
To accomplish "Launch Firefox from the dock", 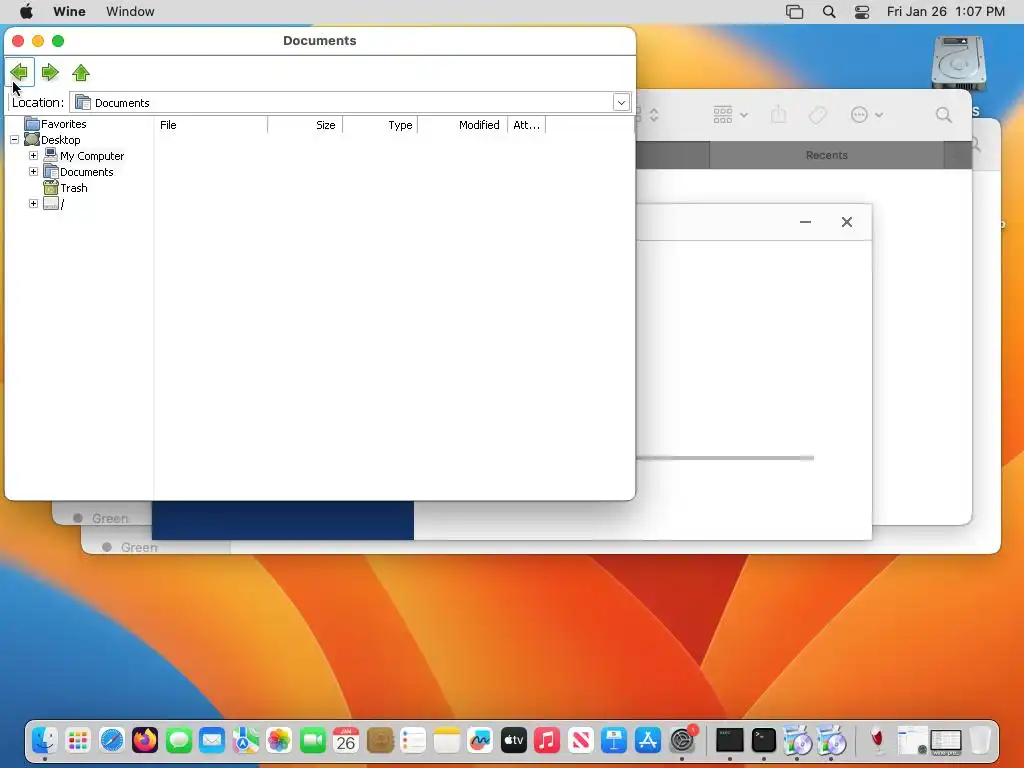I will click(x=145, y=741).
